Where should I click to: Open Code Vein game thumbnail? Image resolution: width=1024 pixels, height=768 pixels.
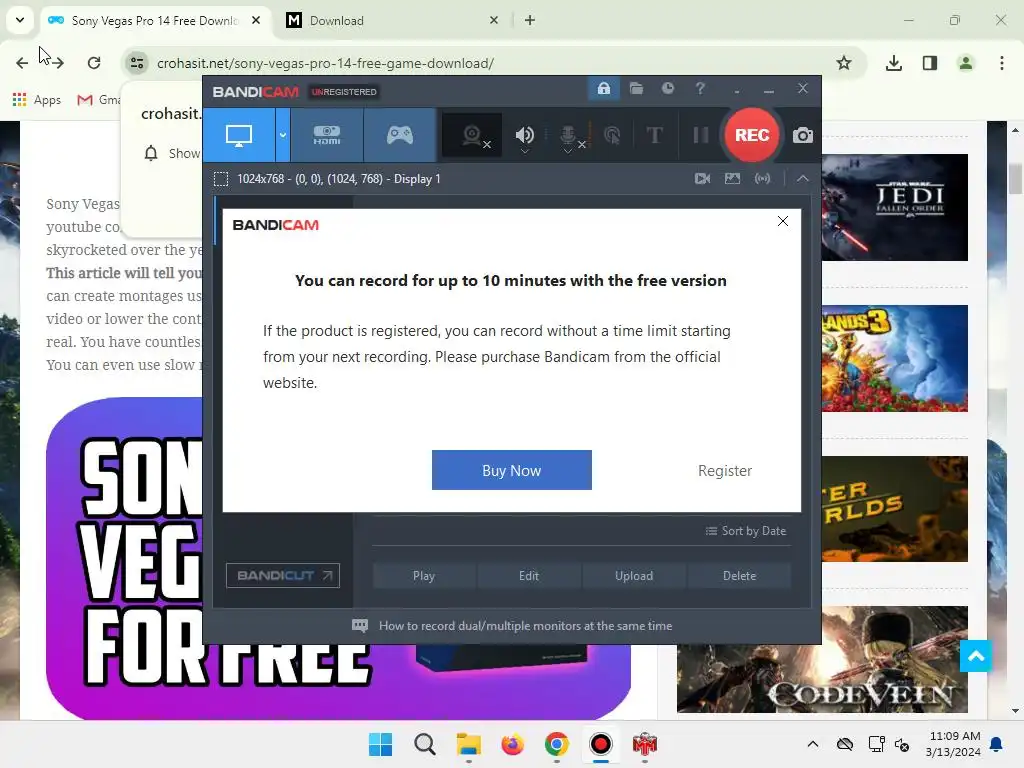822,659
